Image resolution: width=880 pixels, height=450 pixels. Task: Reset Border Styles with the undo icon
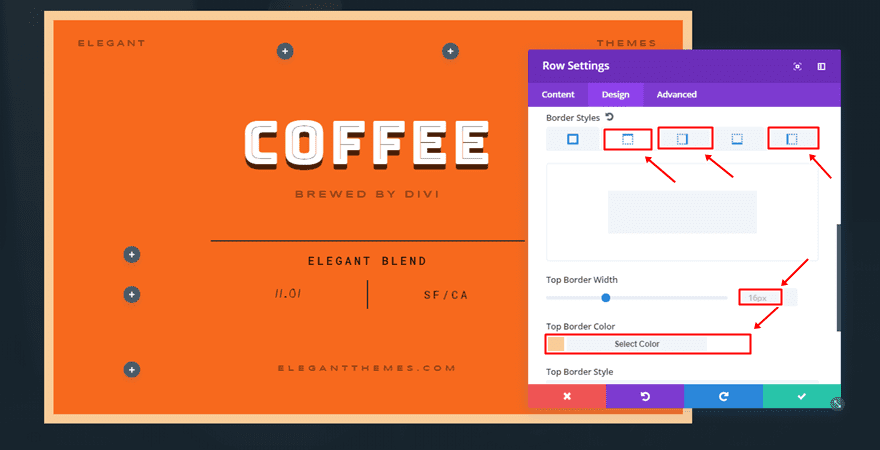610,118
